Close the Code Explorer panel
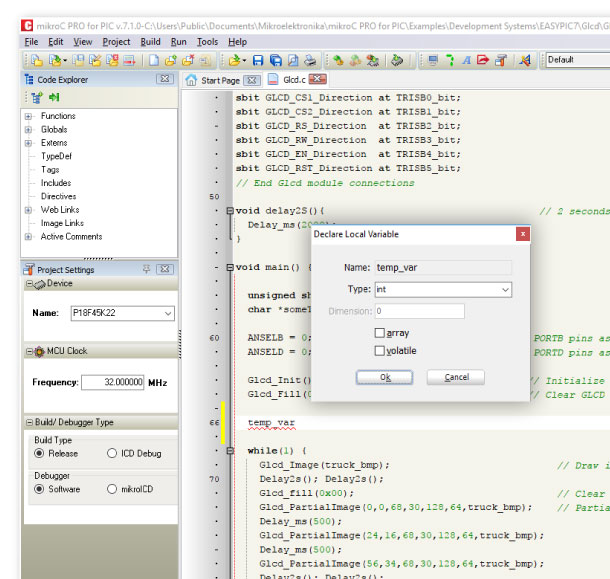This screenshot has width=610, height=579. coord(165,79)
